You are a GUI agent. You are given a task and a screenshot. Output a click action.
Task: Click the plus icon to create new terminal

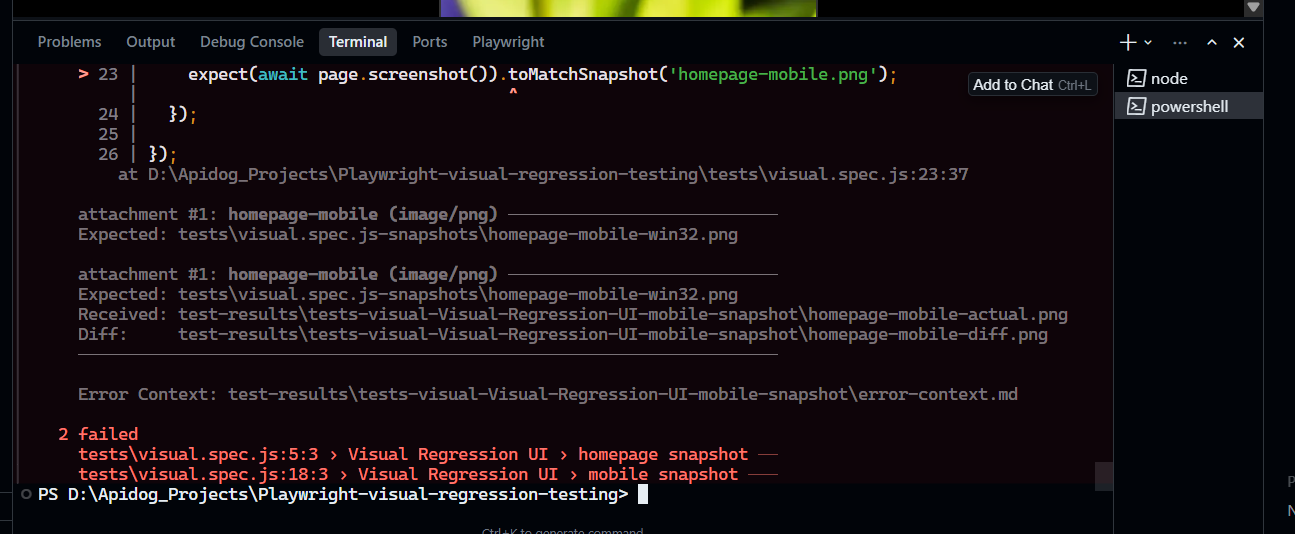tap(1127, 42)
